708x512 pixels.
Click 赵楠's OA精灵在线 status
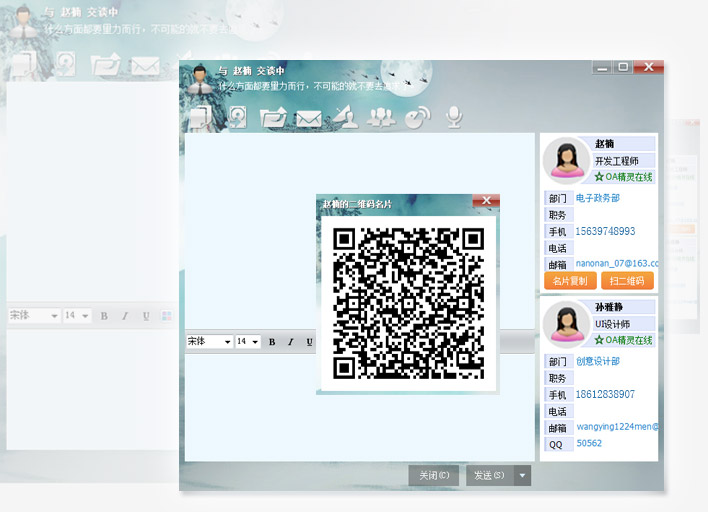pos(624,177)
